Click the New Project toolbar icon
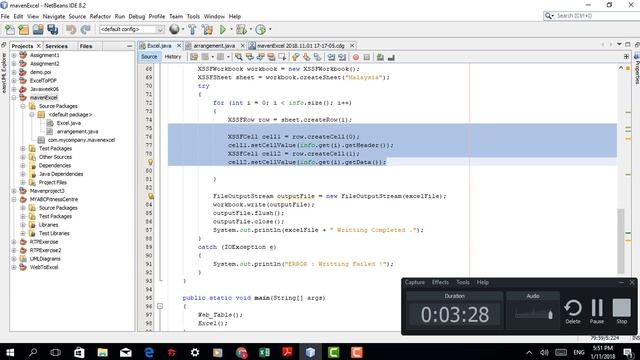Viewport: 640px width, 360px height. pos(24,29)
